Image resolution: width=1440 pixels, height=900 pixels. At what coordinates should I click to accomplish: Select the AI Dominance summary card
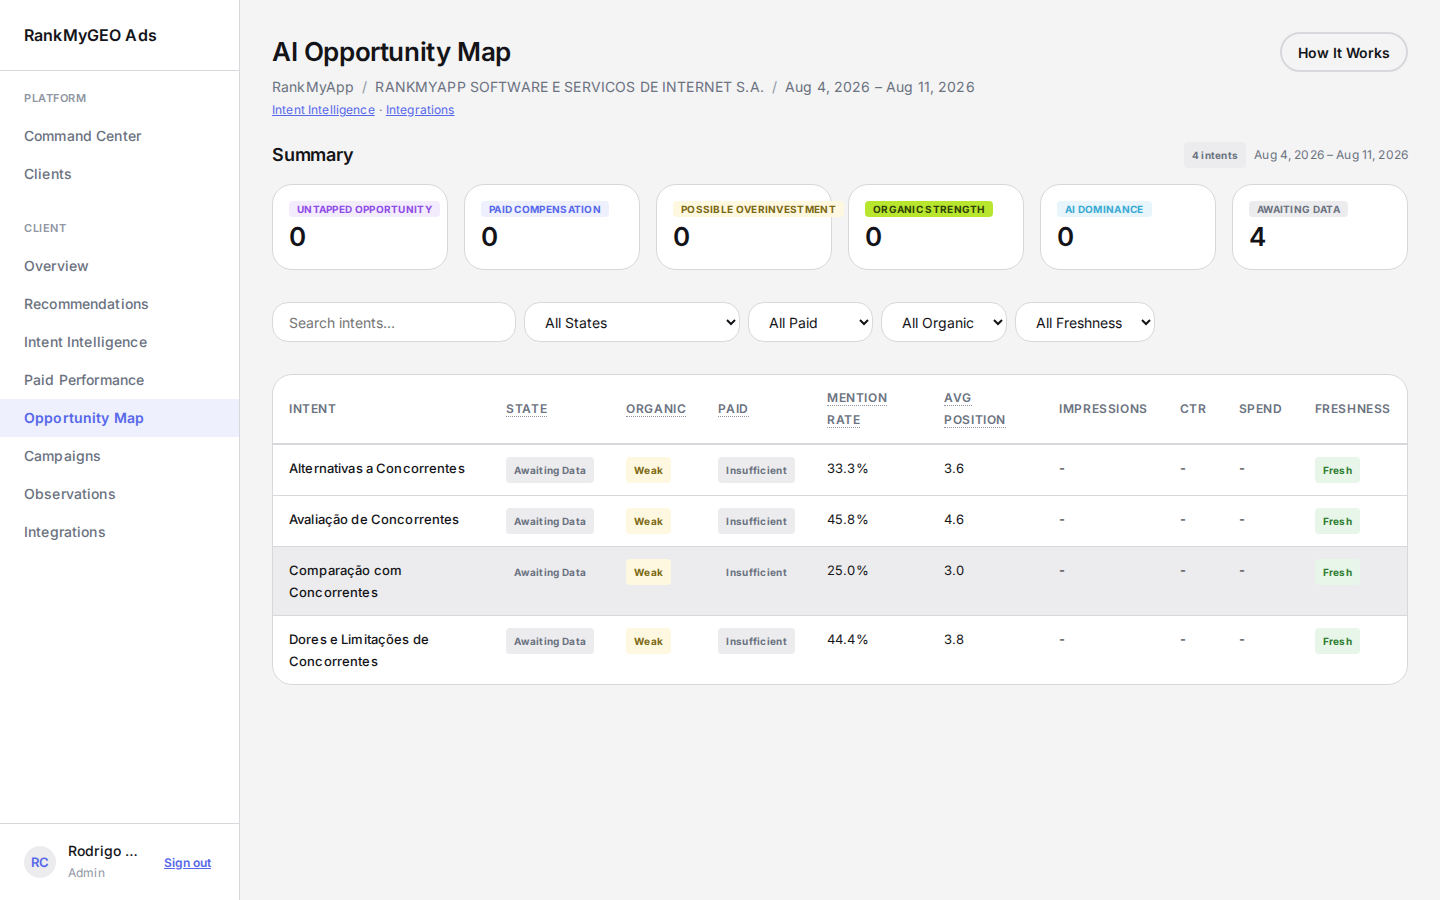[1128, 227]
